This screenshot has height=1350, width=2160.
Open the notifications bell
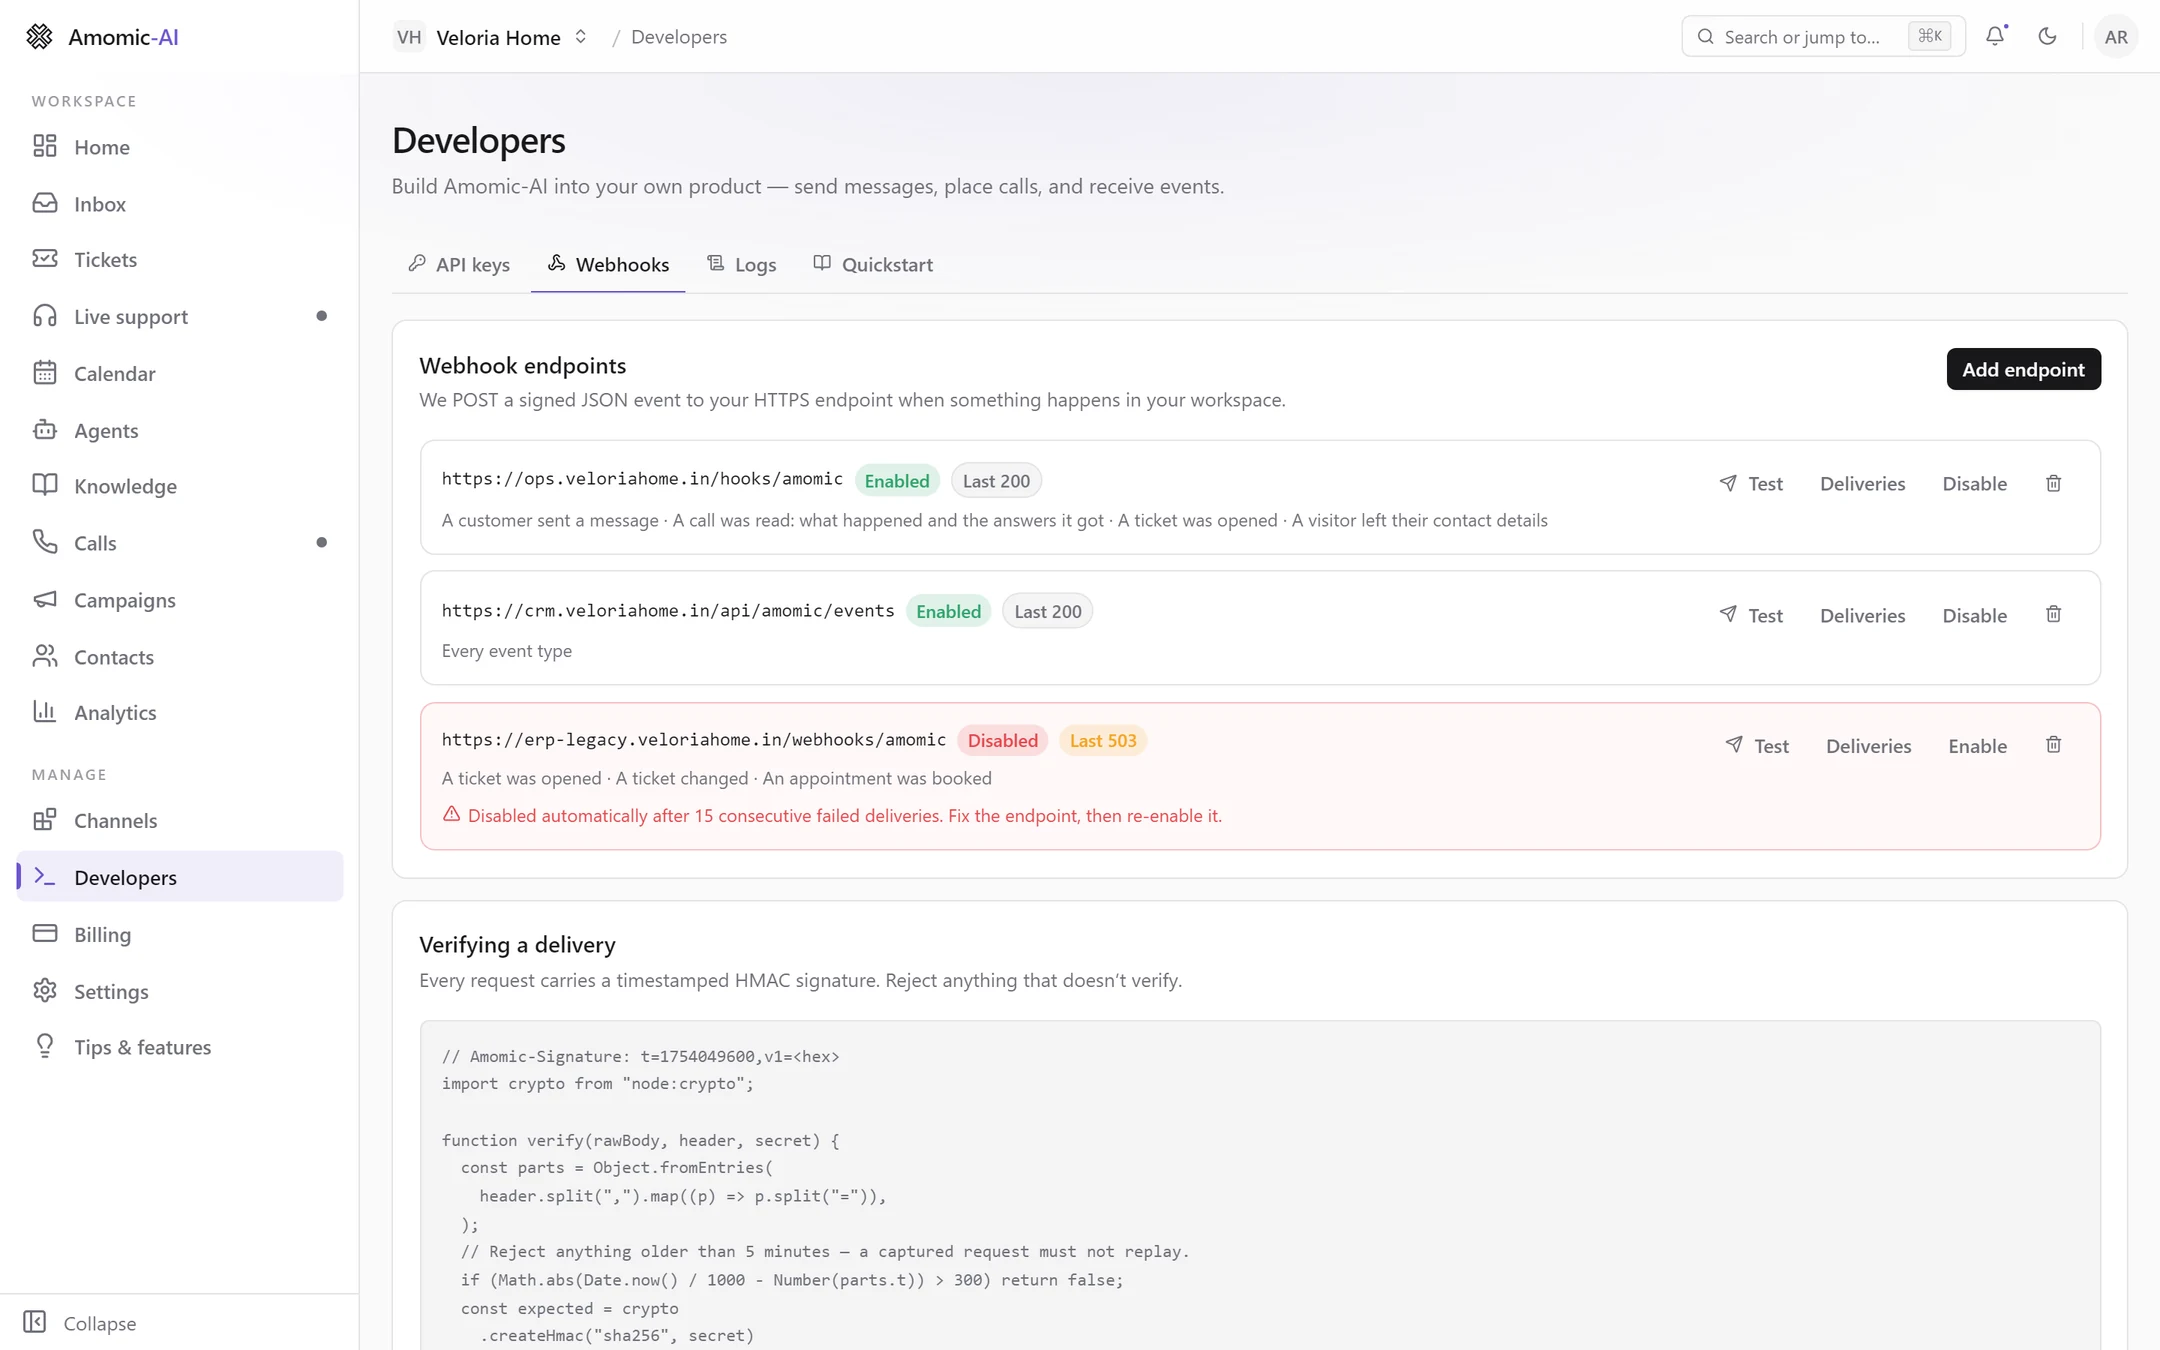(x=1995, y=36)
